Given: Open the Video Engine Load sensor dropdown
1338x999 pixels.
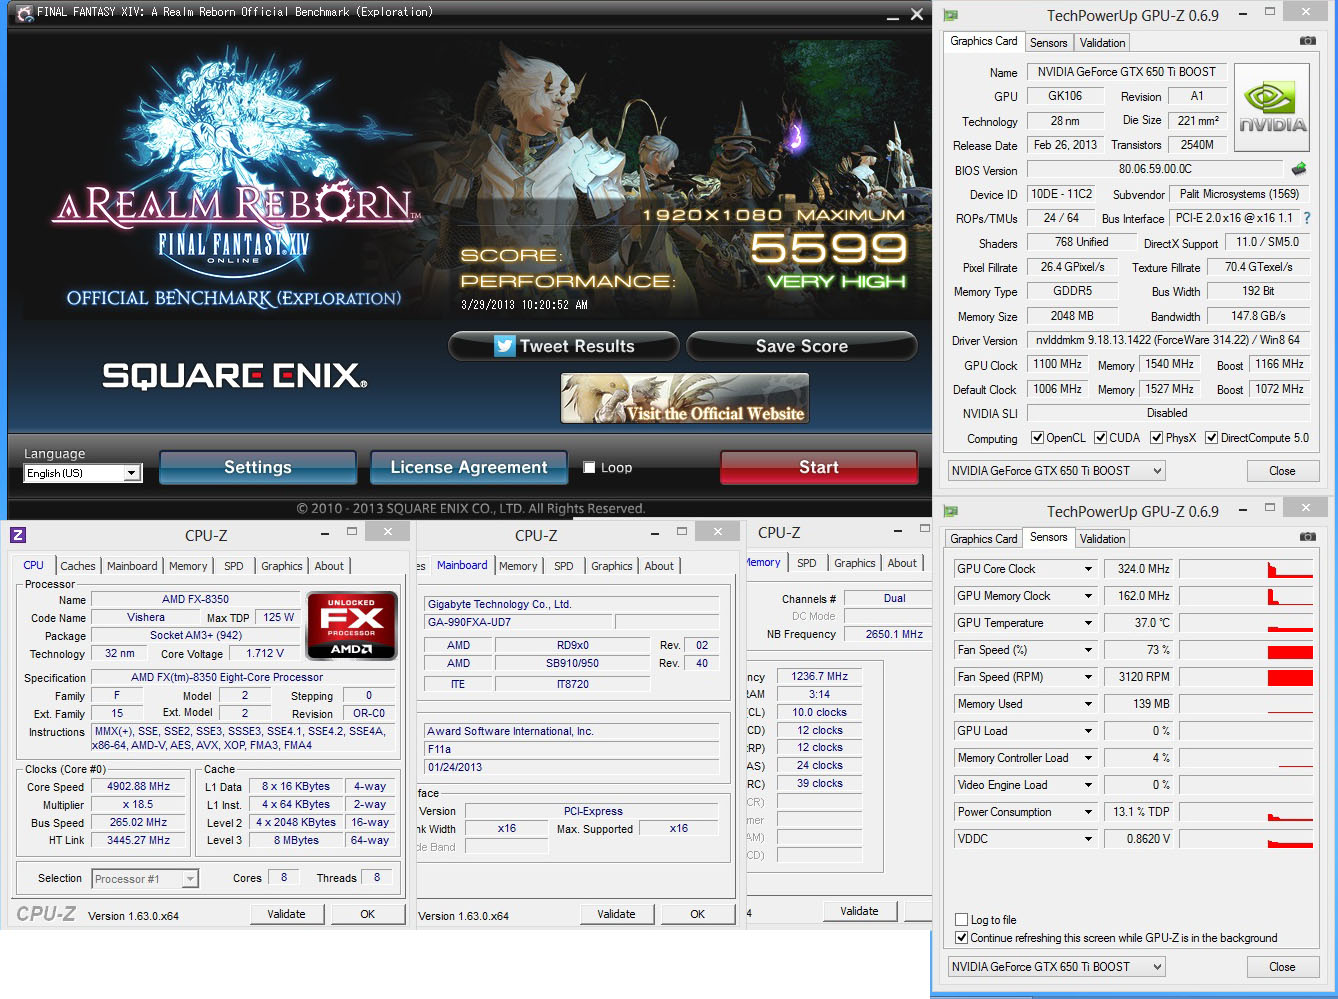Looking at the screenshot, I should (1089, 785).
